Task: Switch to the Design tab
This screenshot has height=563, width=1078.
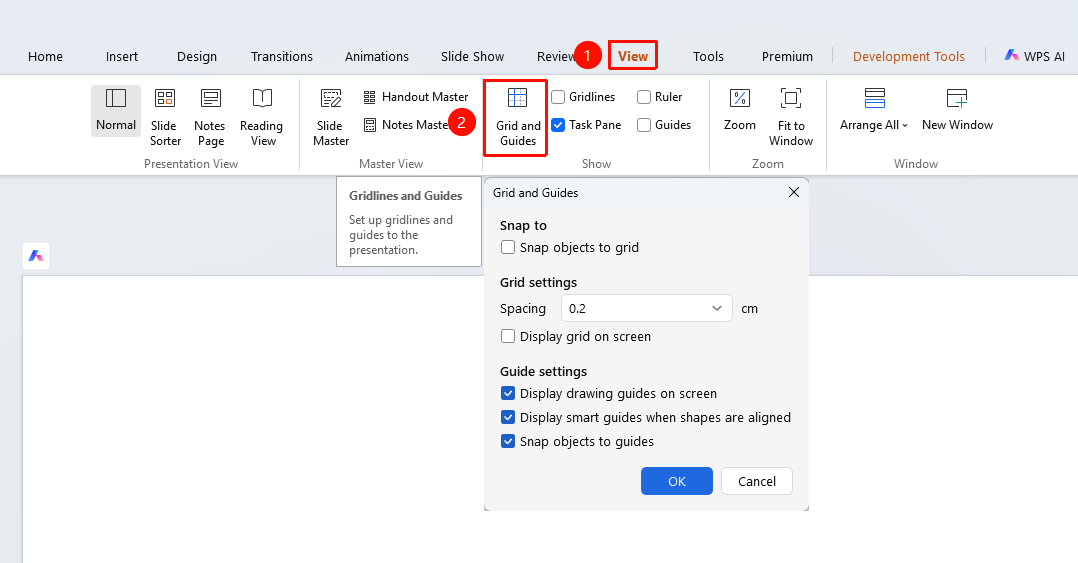Action: 197,56
